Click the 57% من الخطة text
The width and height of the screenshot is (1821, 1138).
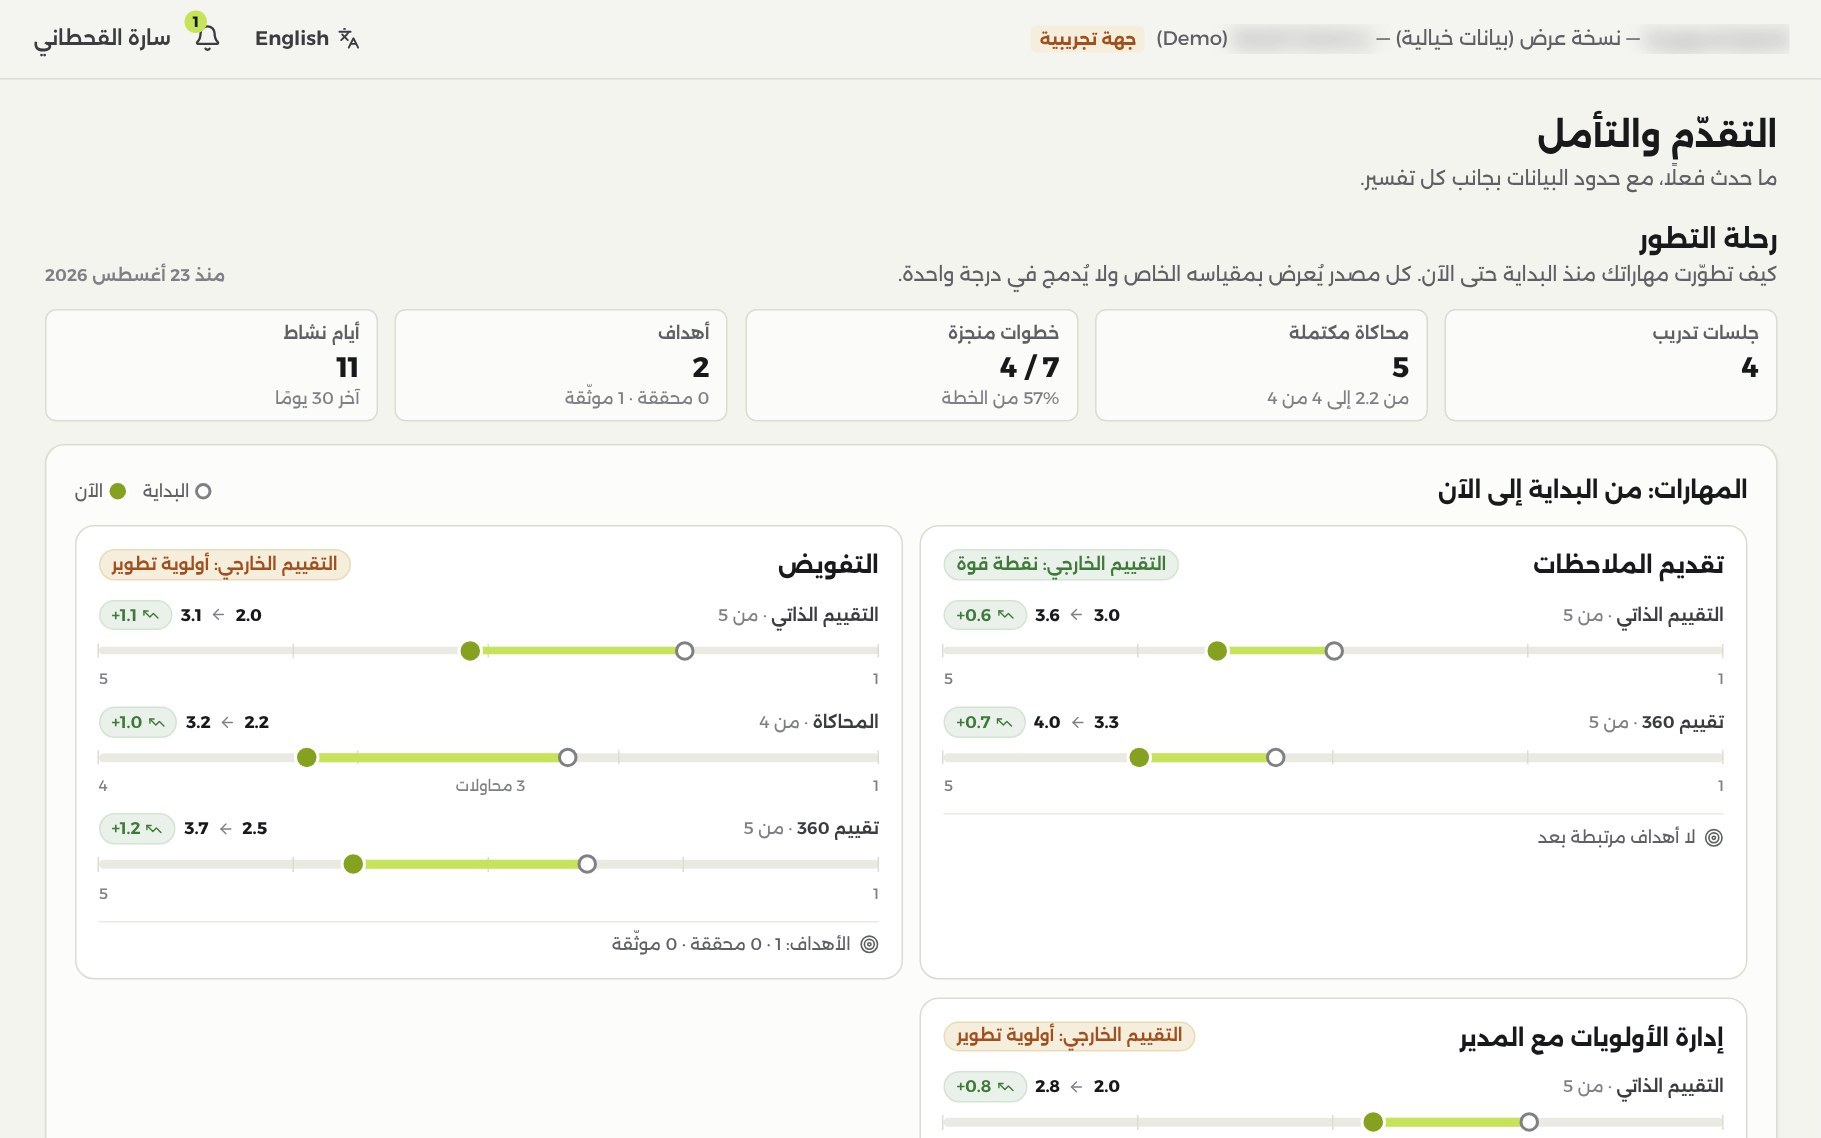(1000, 398)
